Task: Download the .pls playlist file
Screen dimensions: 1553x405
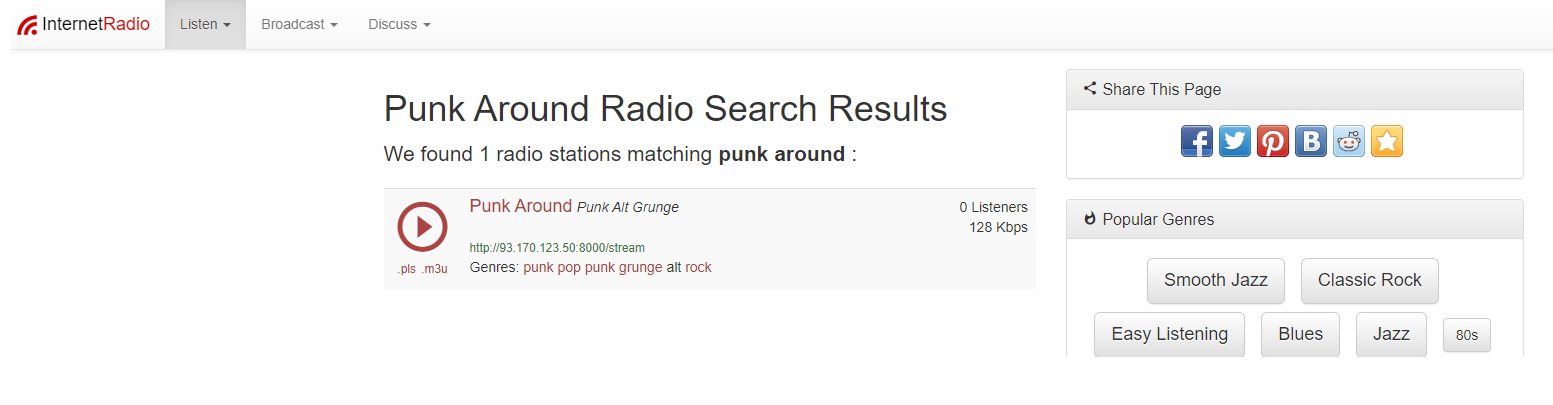Action: [x=406, y=269]
